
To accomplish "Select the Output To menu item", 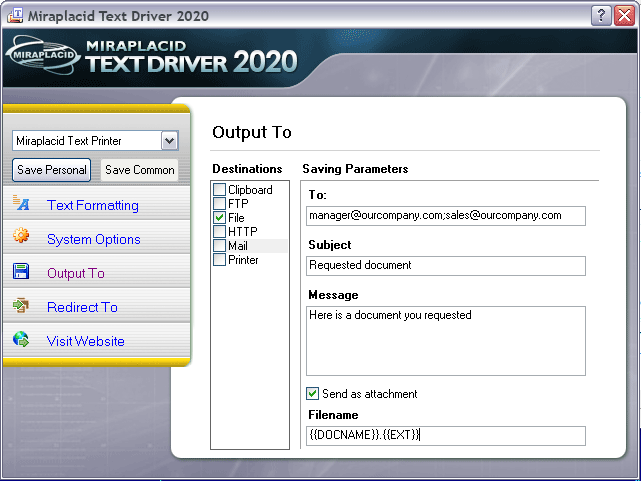I will click(x=76, y=273).
